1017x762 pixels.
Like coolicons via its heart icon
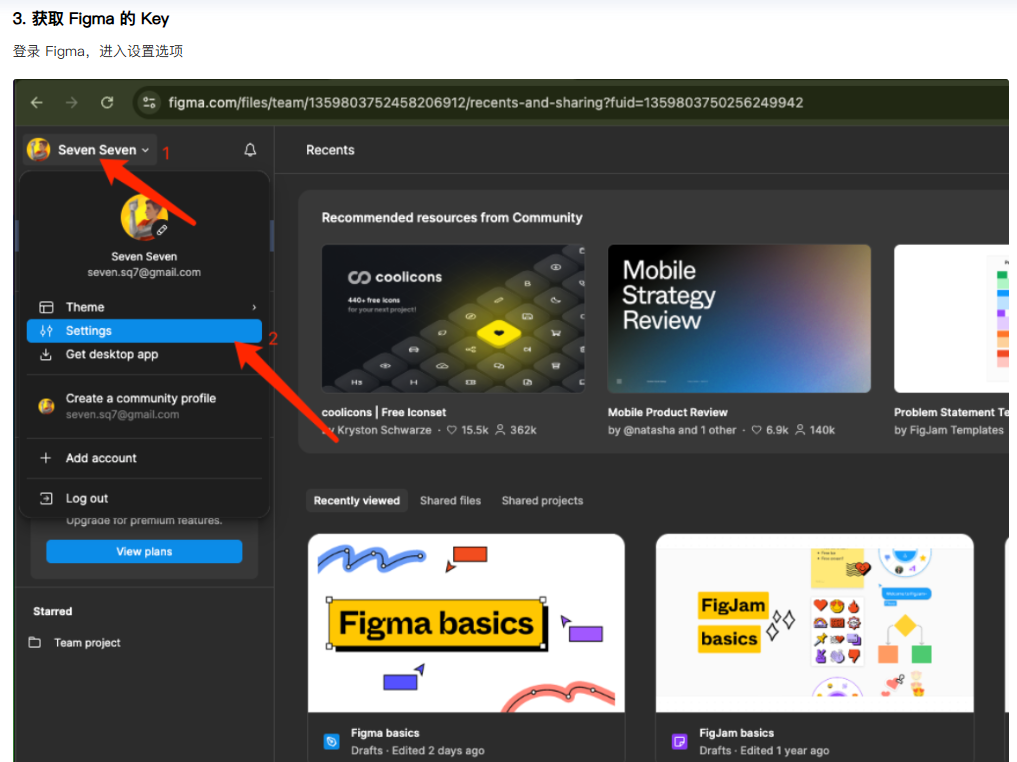(x=452, y=430)
